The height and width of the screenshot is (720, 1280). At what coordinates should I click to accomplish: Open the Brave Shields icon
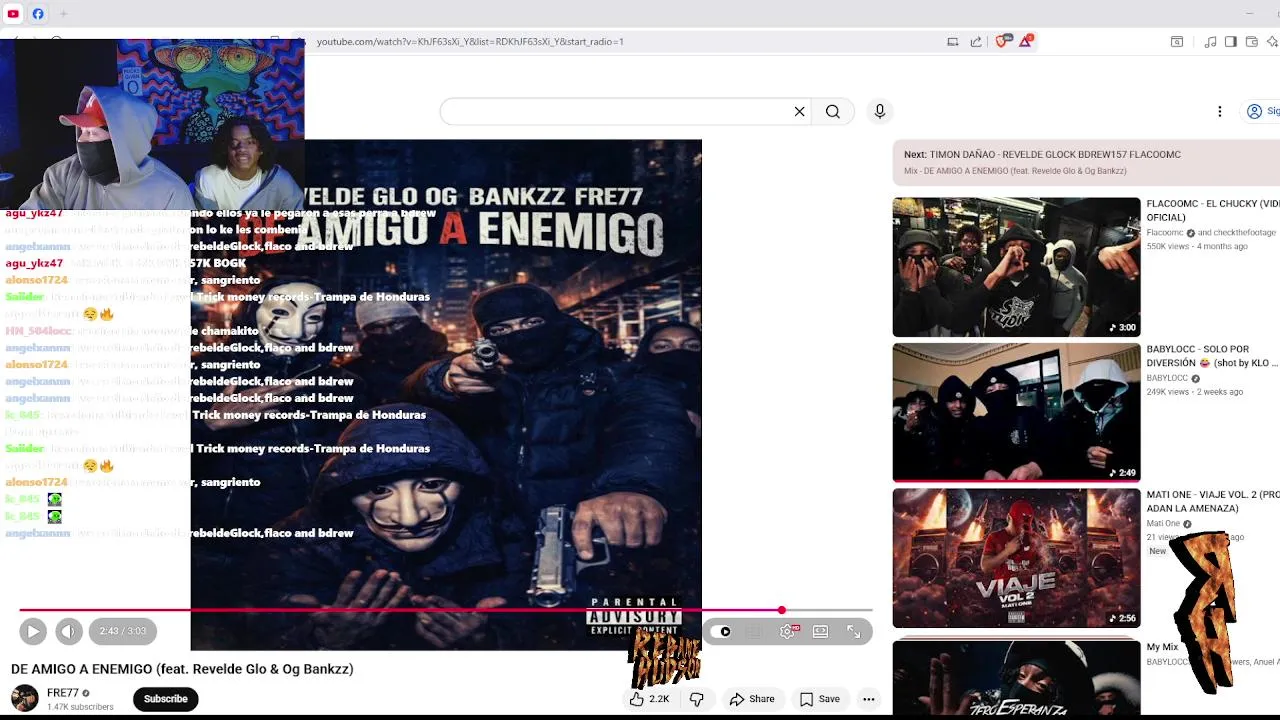pyautogui.click(x=1003, y=41)
